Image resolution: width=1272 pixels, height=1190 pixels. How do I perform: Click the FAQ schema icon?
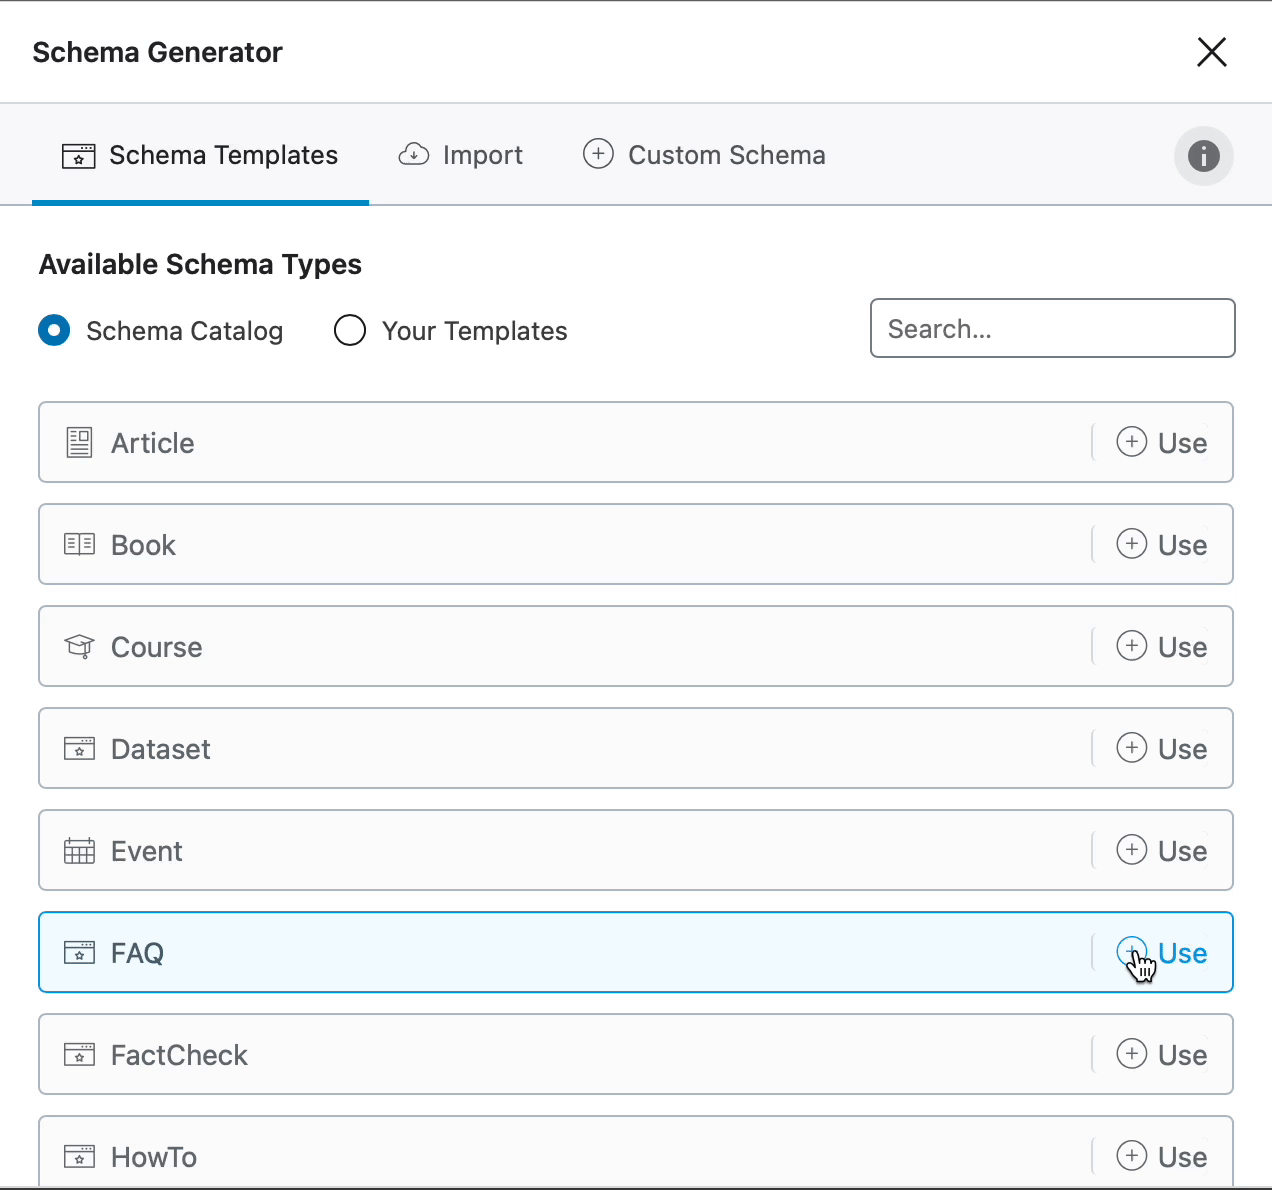pos(79,952)
